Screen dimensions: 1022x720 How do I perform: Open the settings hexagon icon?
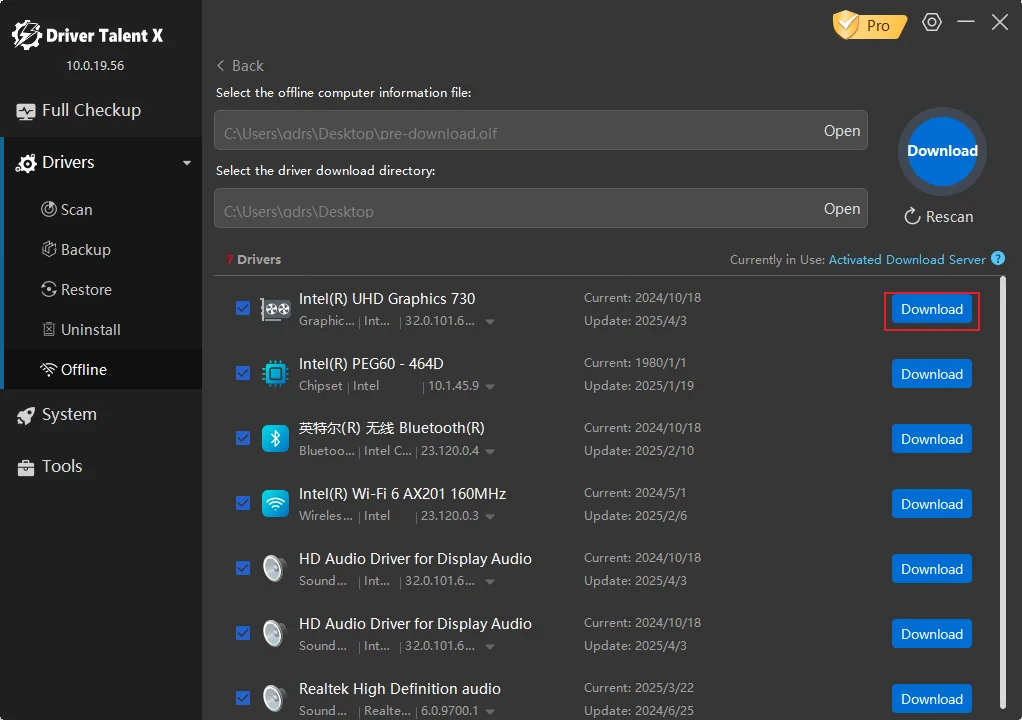931,23
